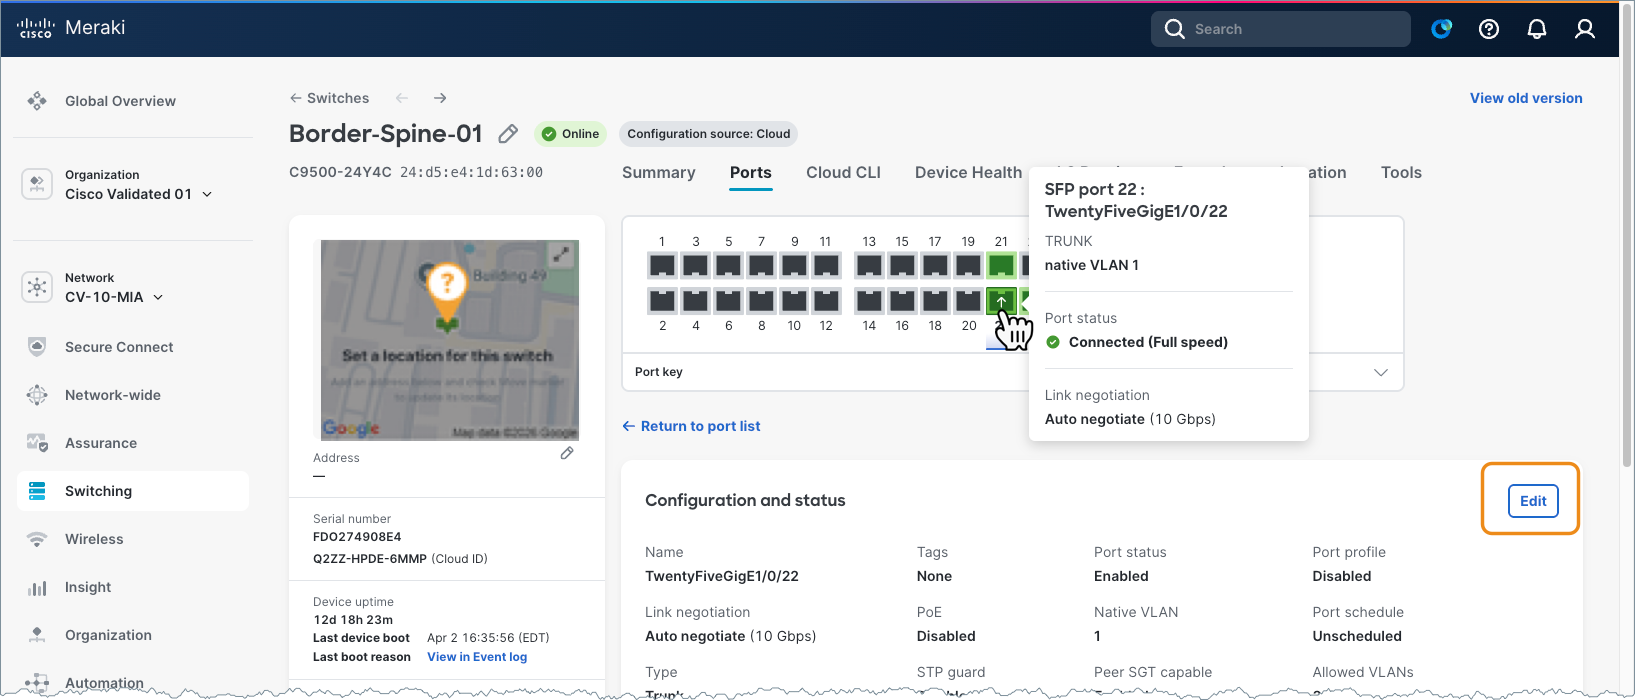
Task: Expand the Port key chevron
Action: point(1381,372)
